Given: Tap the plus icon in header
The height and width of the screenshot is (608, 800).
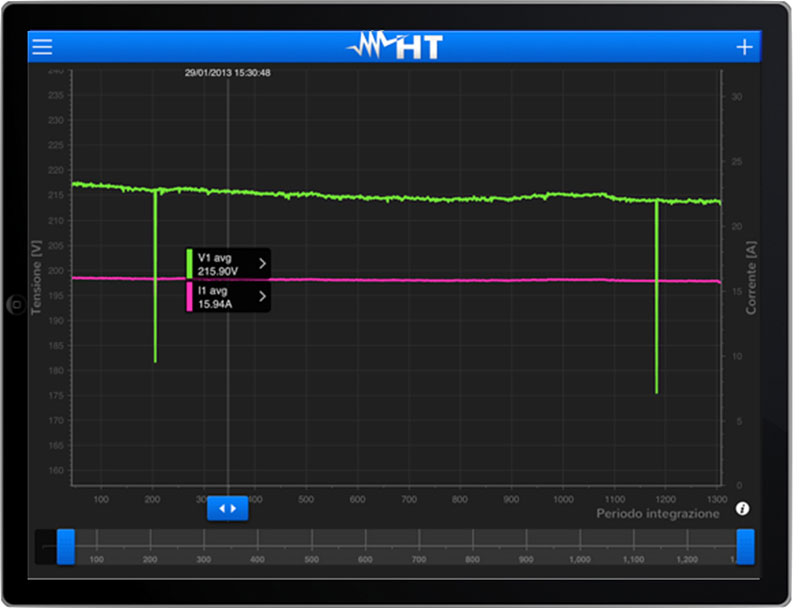Looking at the screenshot, I should tap(744, 47).
